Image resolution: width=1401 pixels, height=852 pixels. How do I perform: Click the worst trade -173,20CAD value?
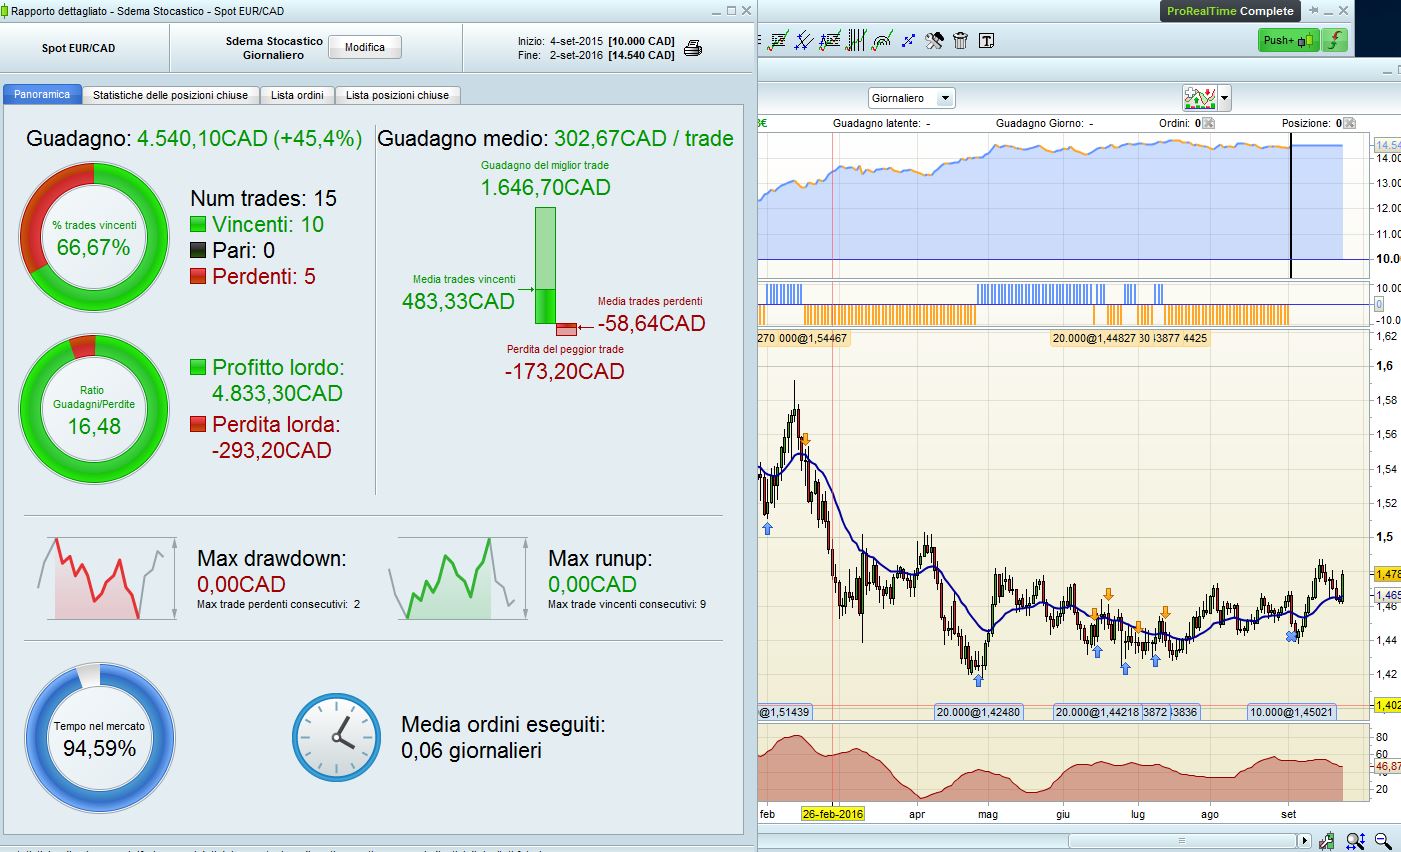565,372
